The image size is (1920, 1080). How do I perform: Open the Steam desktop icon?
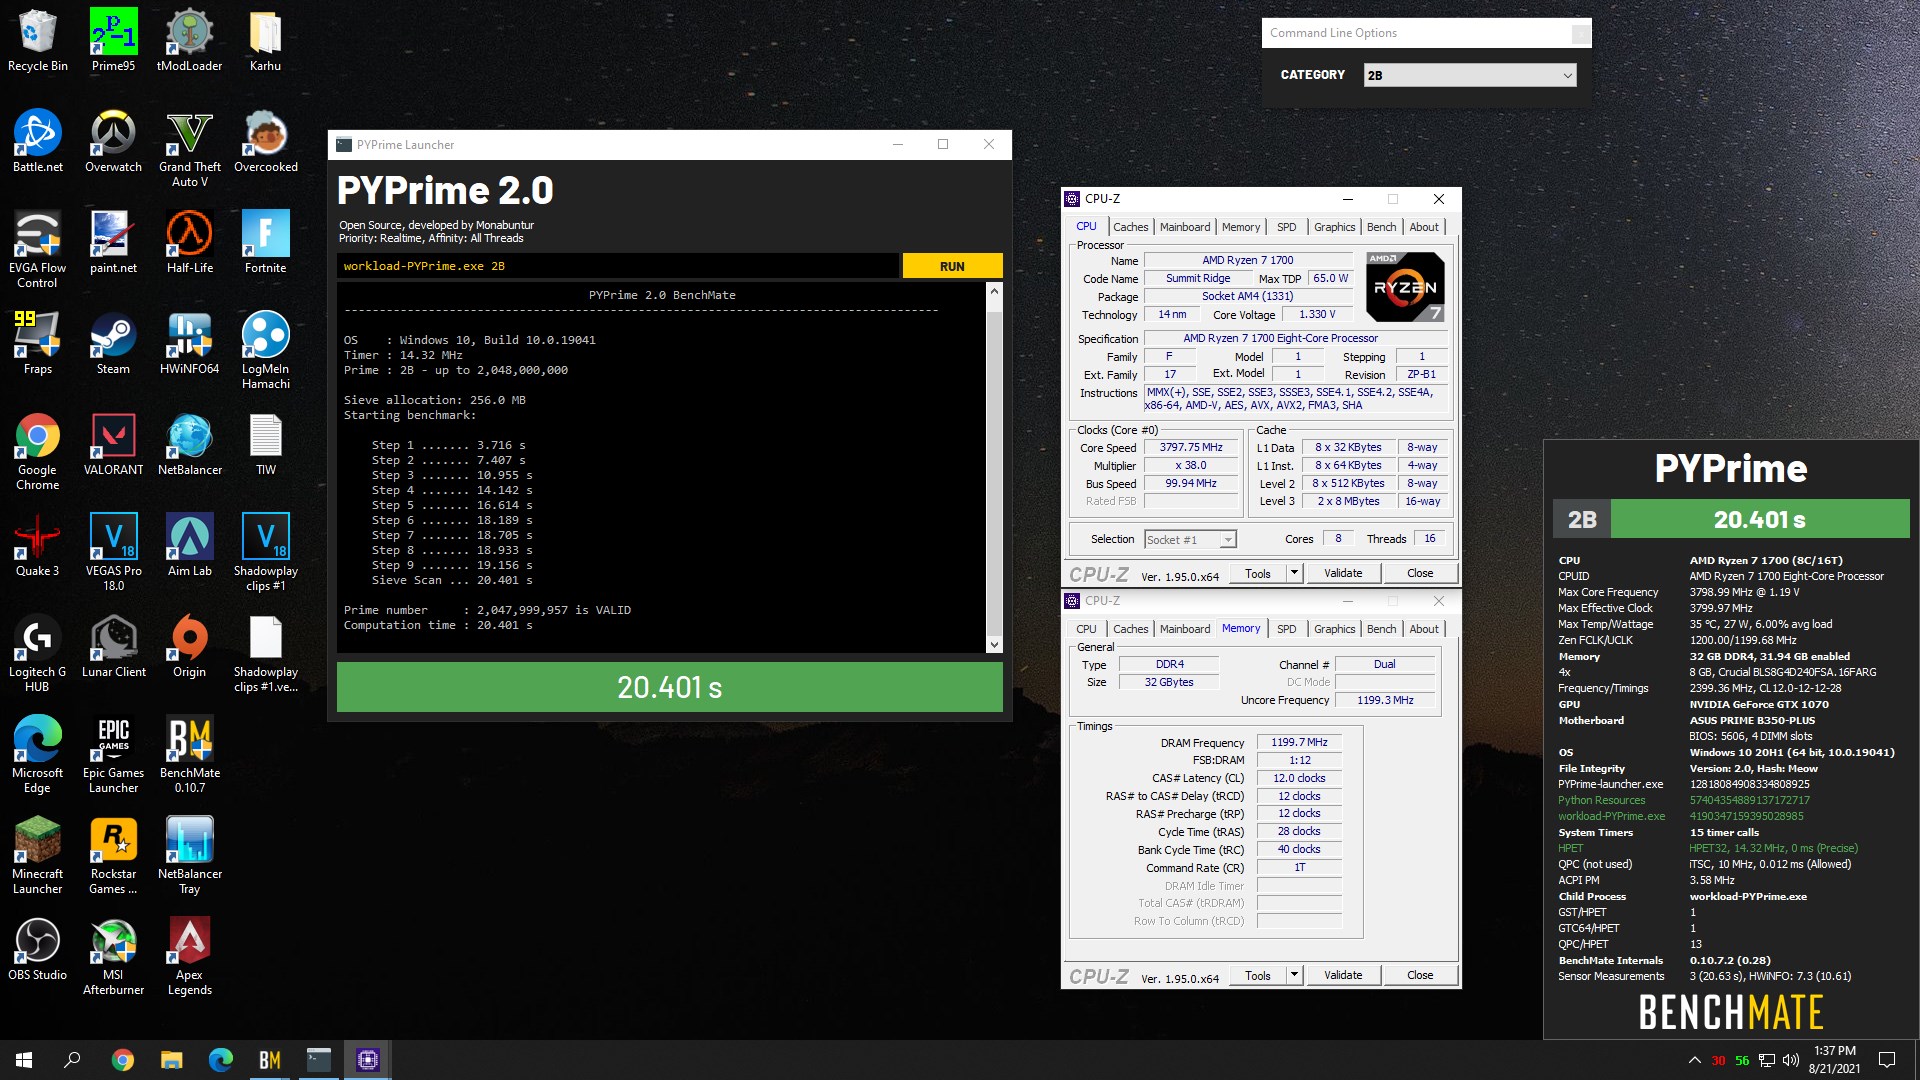[x=113, y=343]
